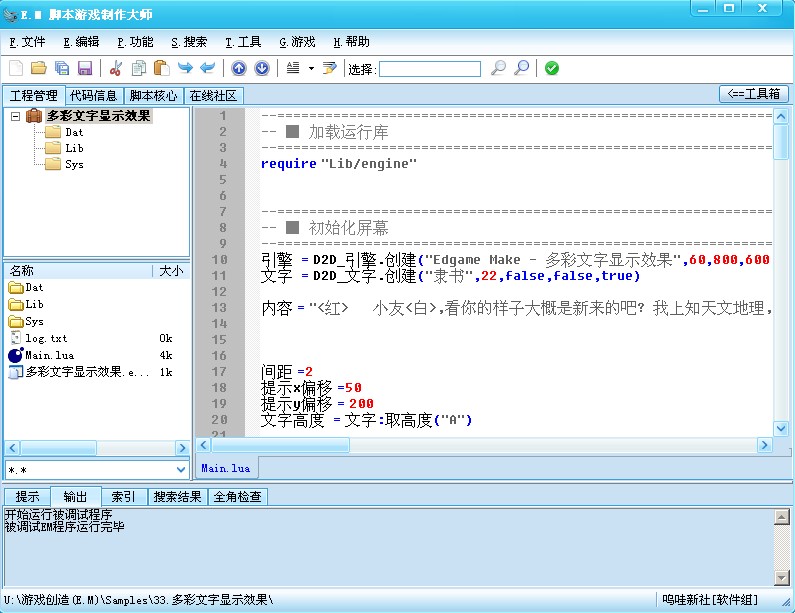Open the G.游戏 menu
Viewport: 795px width, 613px height.
[x=297, y=42]
